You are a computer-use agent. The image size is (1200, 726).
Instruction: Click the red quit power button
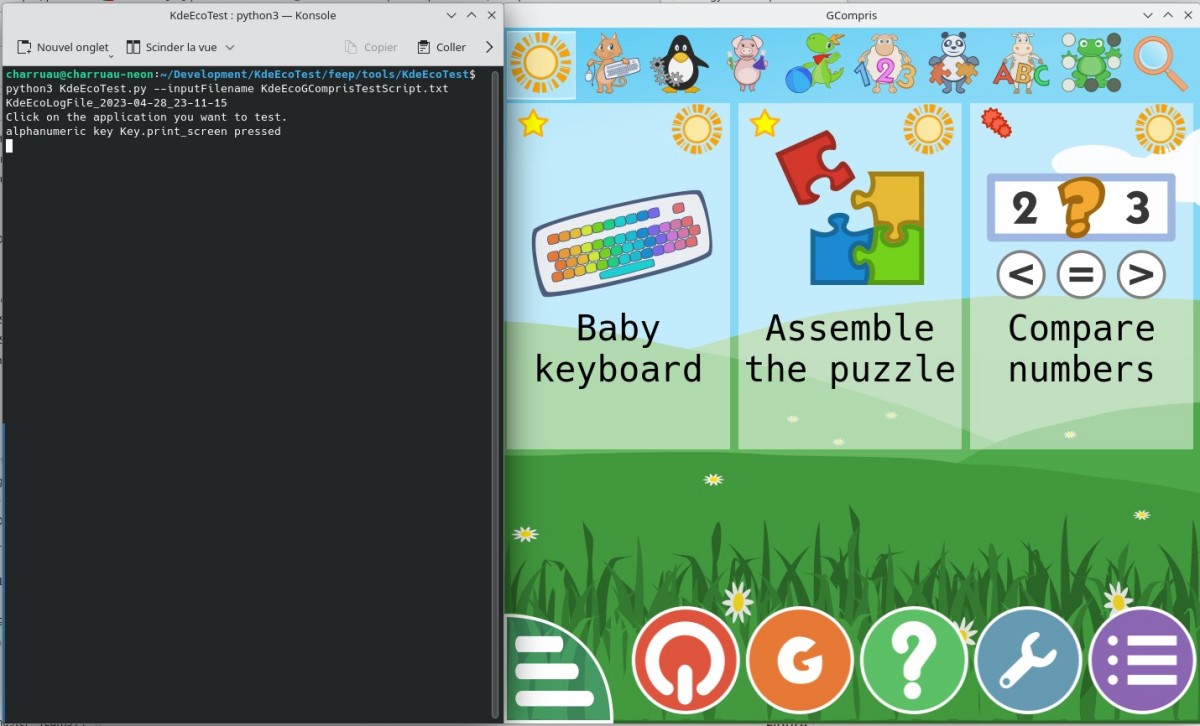tap(686, 660)
